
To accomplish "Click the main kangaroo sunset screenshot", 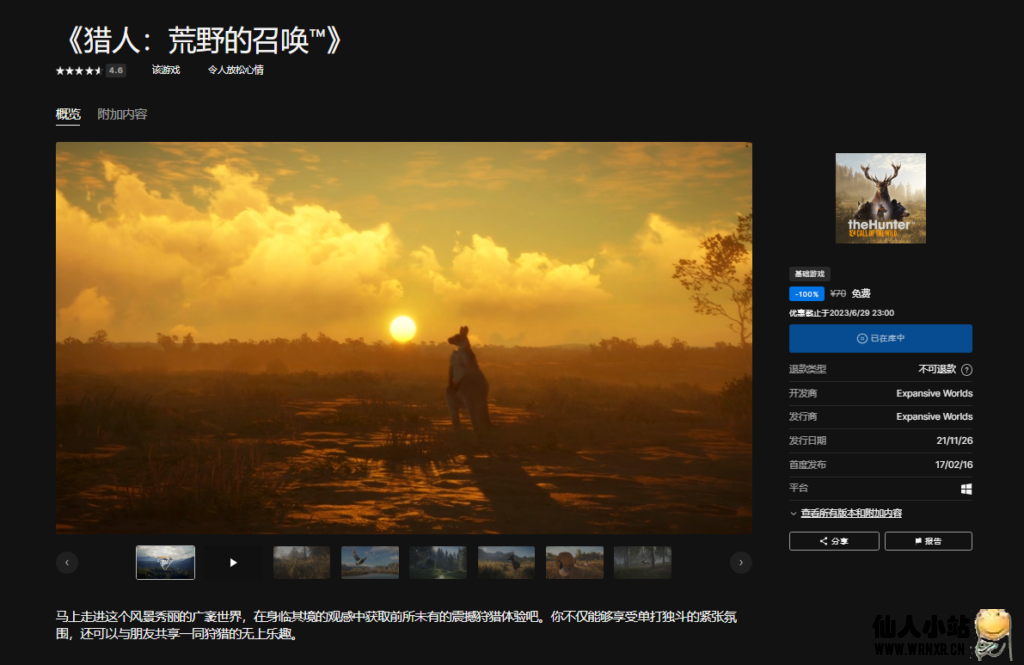I will tap(404, 337).
